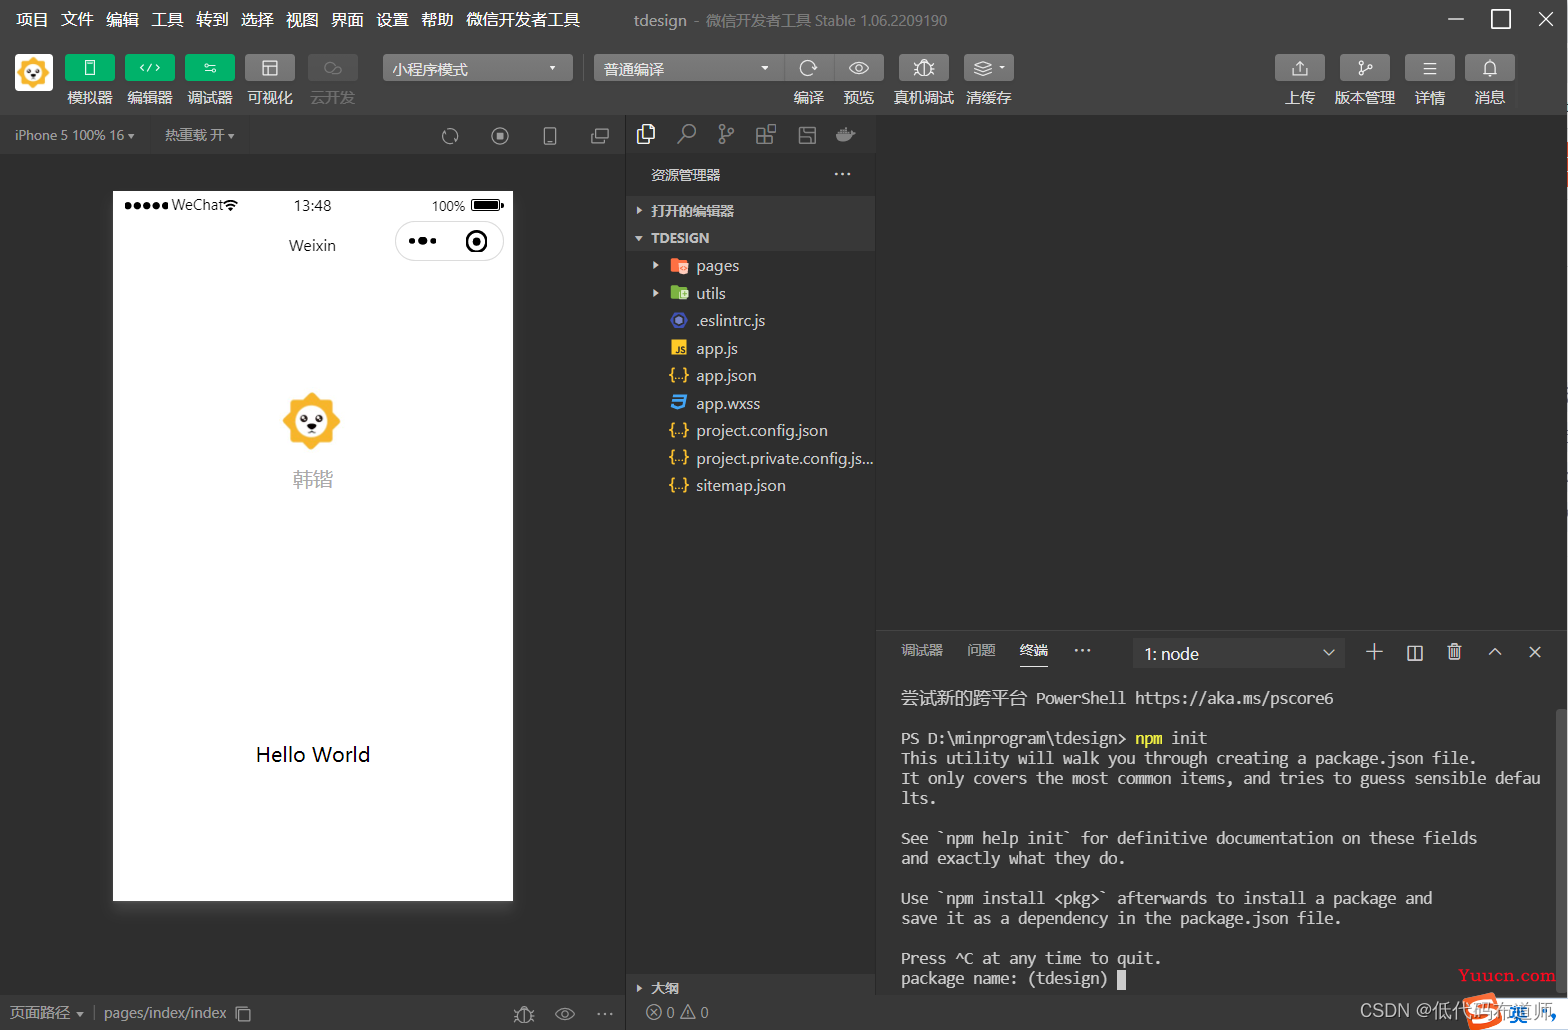Toggle the Debugger panel button
The width and height of the screenshot is (1568, 1030).
click(210, 68)
